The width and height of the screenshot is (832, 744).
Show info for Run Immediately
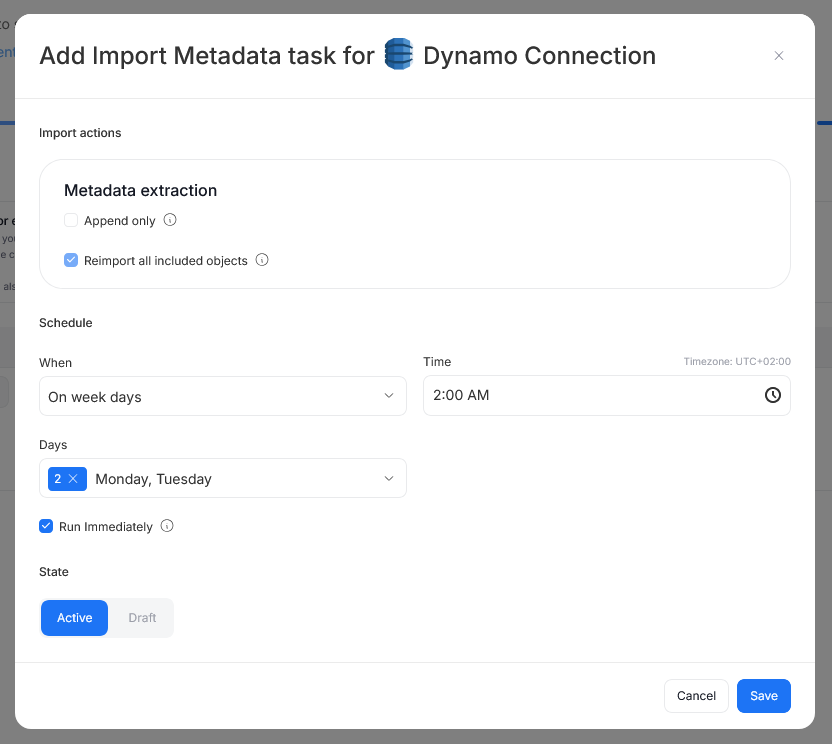click(x=167, y=526)
